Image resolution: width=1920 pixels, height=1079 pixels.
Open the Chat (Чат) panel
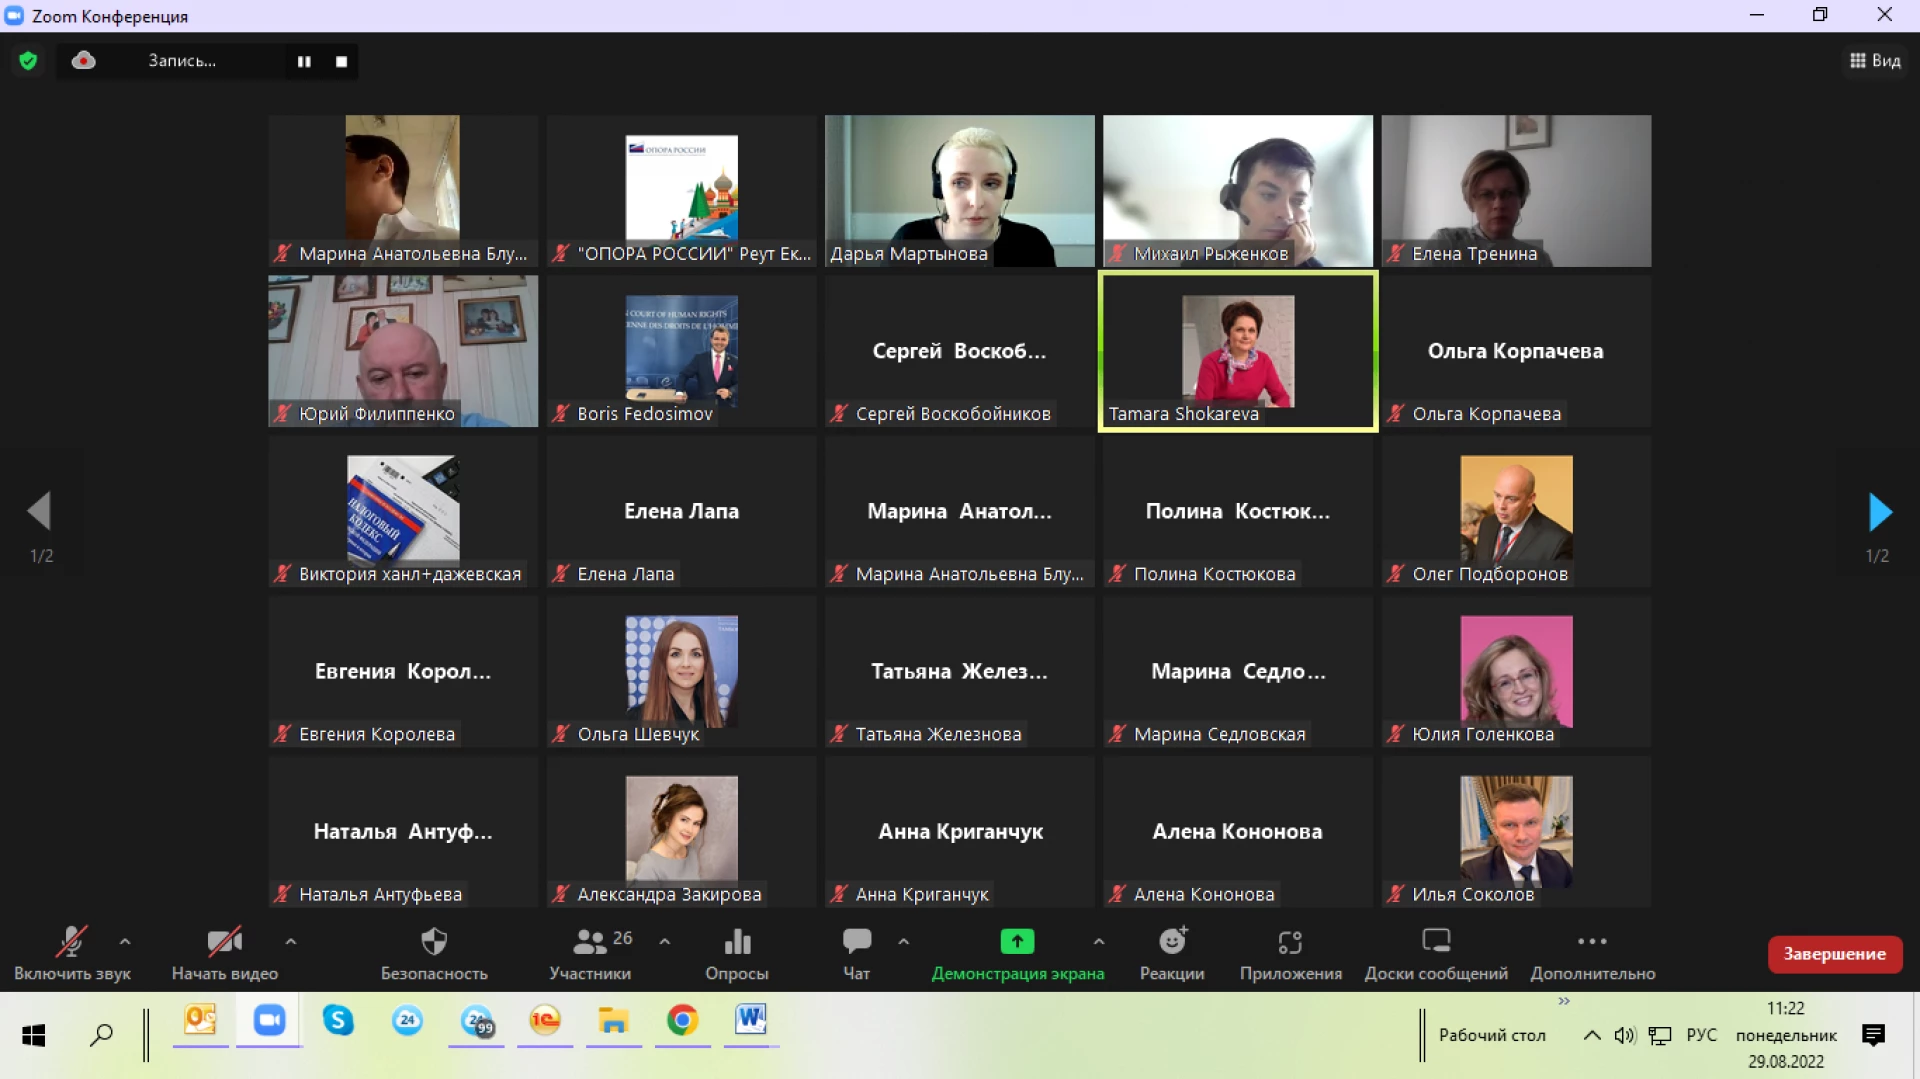point(857,942)
